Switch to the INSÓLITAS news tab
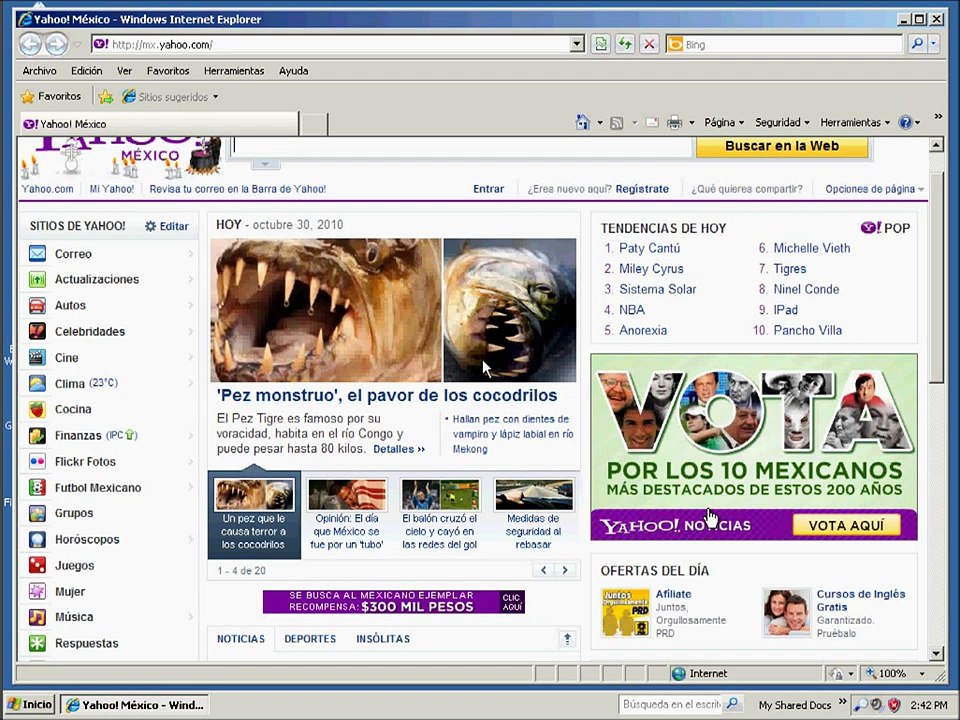Screen dimensions: 960x720 tap(383, 639)
